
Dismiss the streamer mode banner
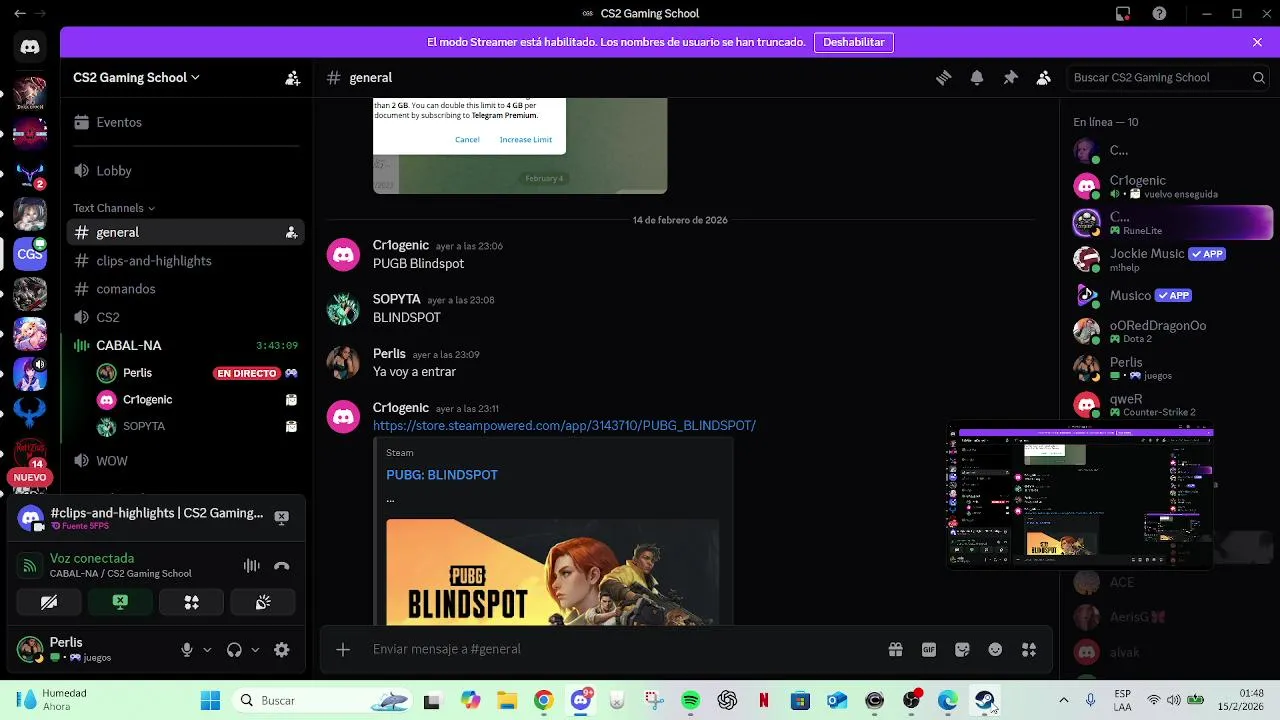[x=1257, y=42]
